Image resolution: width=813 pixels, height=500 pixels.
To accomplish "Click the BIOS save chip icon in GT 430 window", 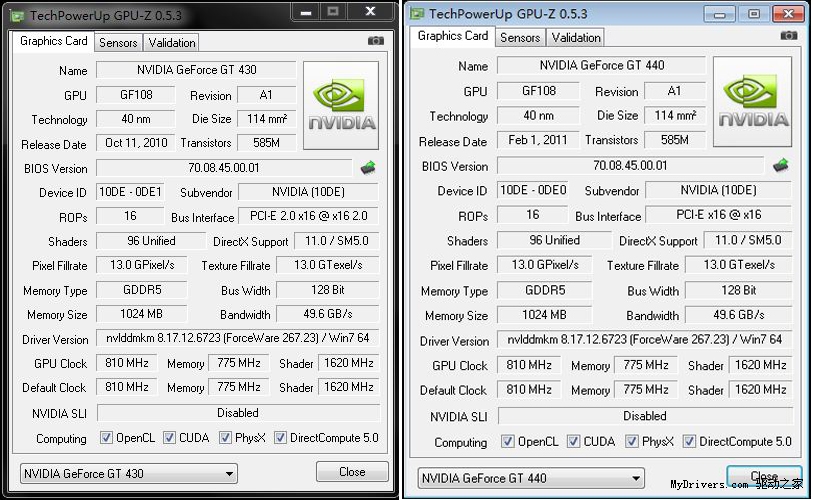I will pyautogui.click(x=368, y=168).
